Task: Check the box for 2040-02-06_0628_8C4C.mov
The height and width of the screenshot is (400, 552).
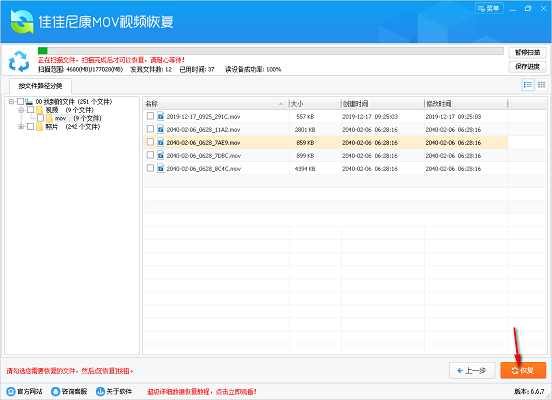Action: click(x=150, y=168)
